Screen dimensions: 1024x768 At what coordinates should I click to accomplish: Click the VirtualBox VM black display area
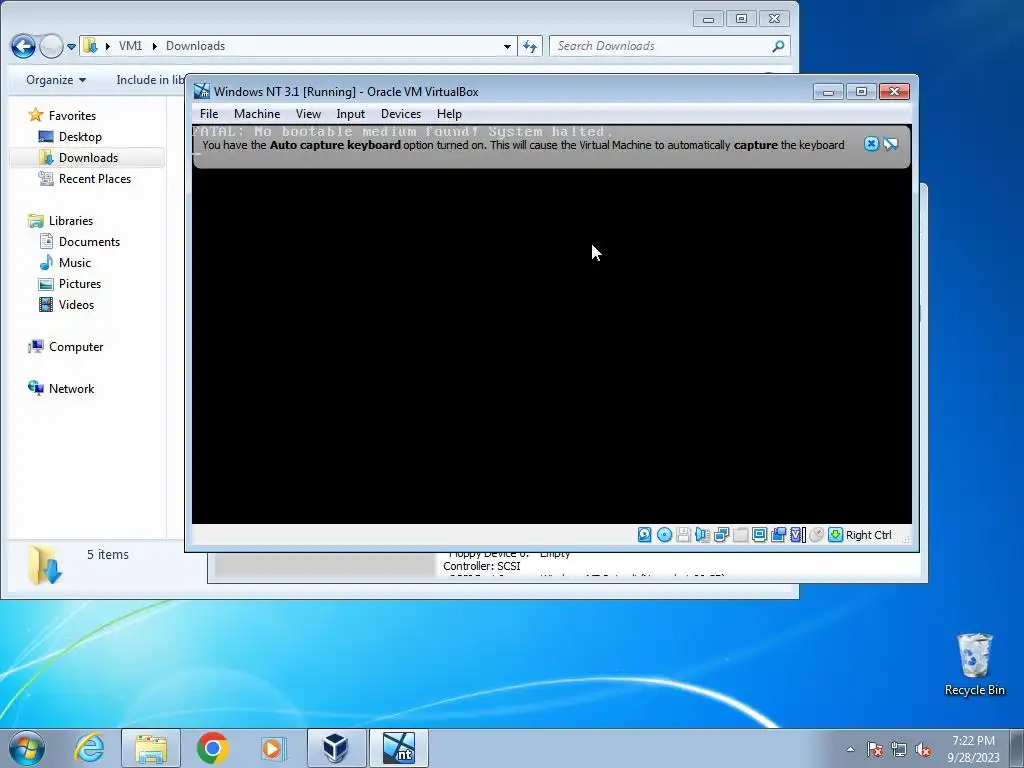[x=552, y=346]
